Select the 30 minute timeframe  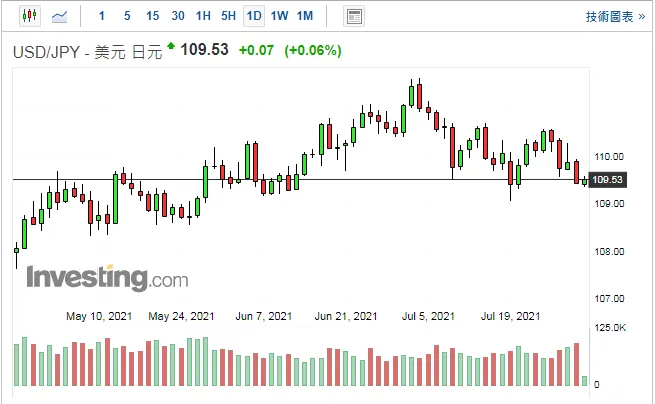click(x=178, y=16)
